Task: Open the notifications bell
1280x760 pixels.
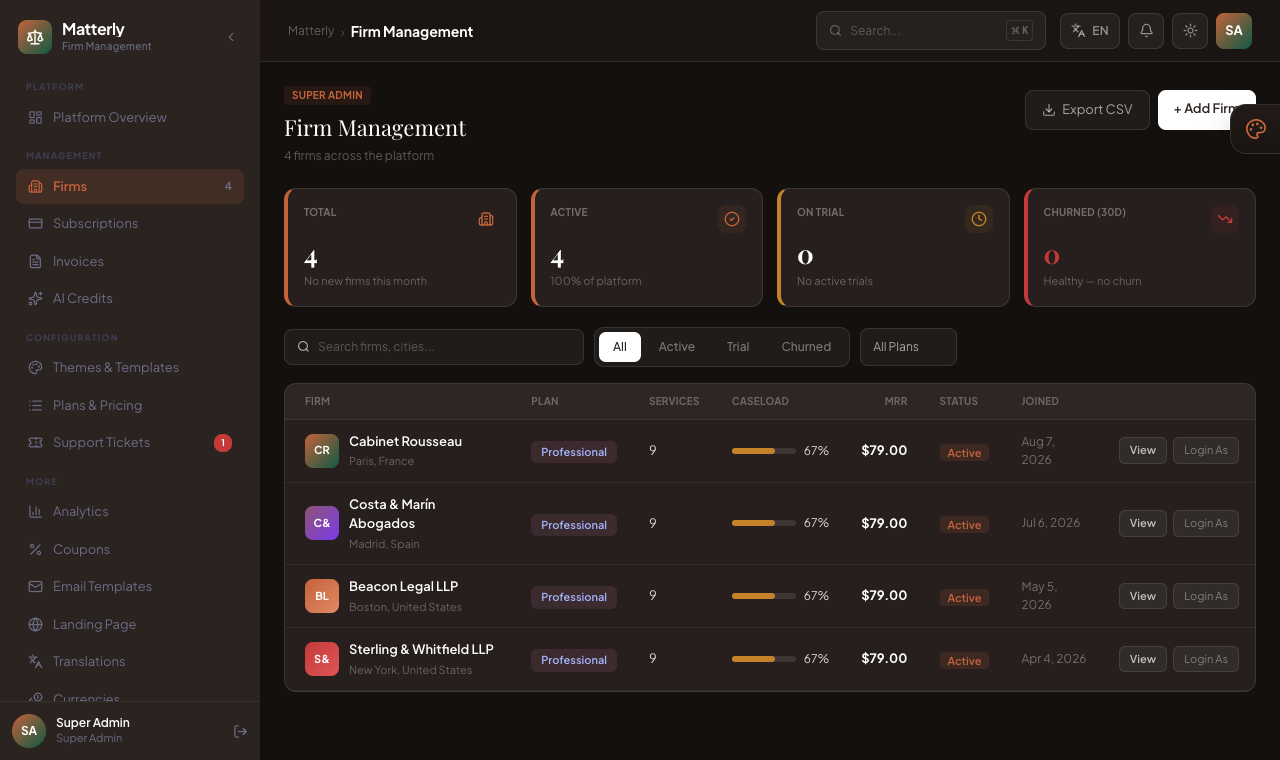Action: point(1146,31)
